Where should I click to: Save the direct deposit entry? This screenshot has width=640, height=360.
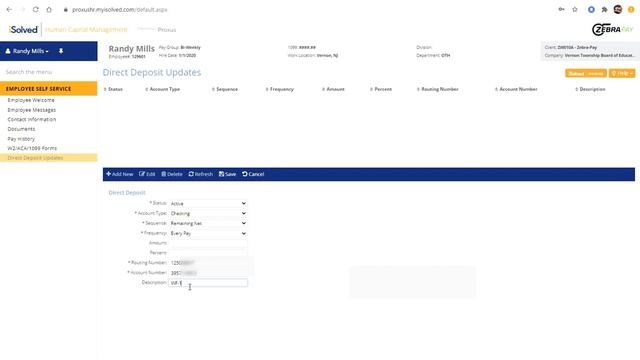pyautogui.click(x=227, y=174)
